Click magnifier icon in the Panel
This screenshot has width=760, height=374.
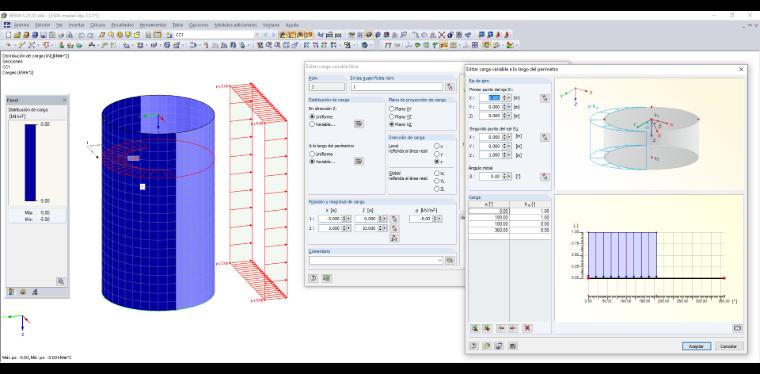61,281
